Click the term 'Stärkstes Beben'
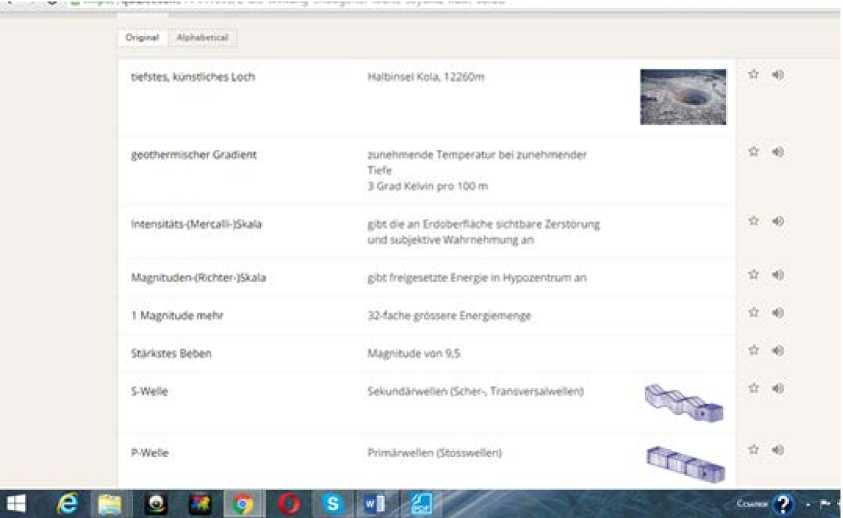Viewport: 843px width, 518px height. click(171, 353)
